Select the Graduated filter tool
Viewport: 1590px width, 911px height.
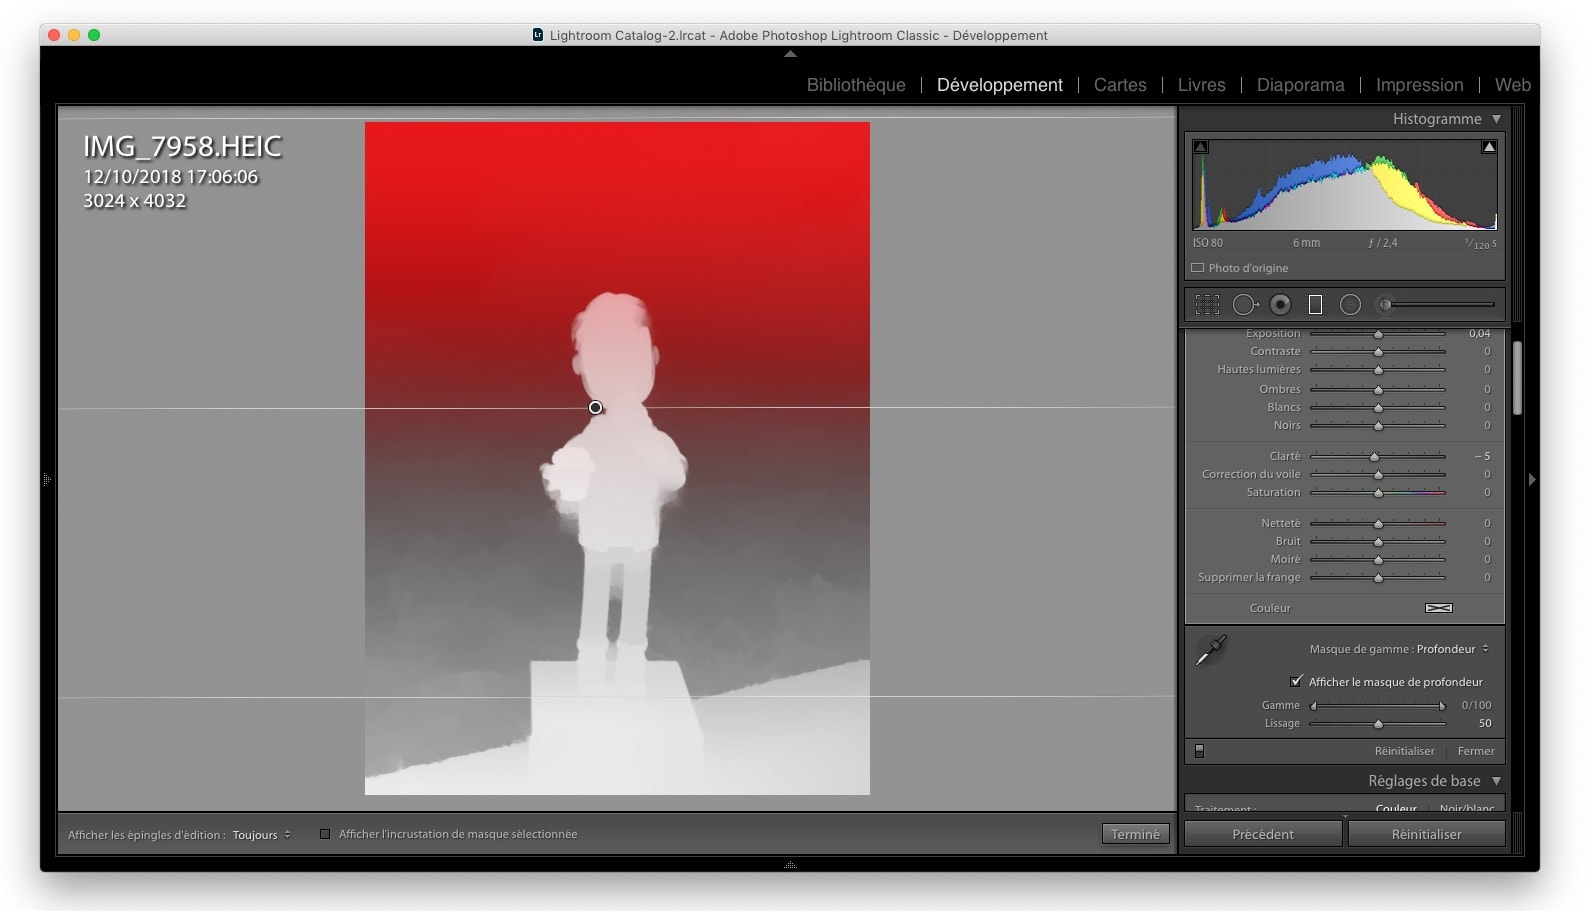point(1316,305)
